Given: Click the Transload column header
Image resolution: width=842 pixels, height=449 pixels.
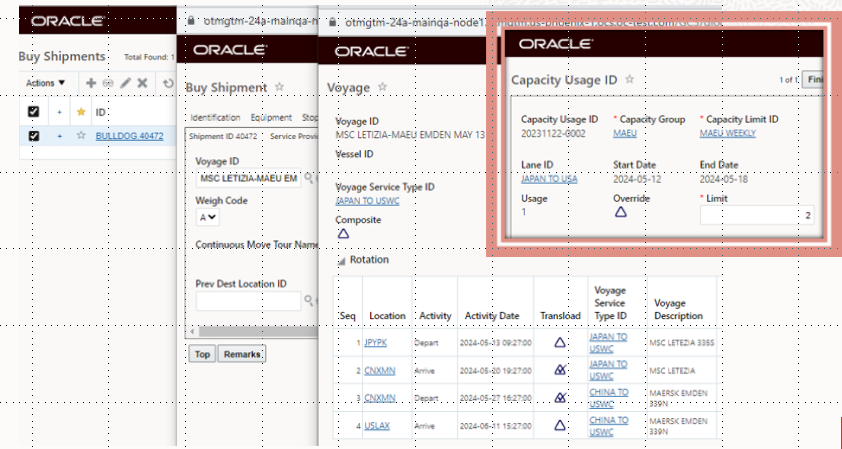Looking at the screenshot, I should click(560, 316).
